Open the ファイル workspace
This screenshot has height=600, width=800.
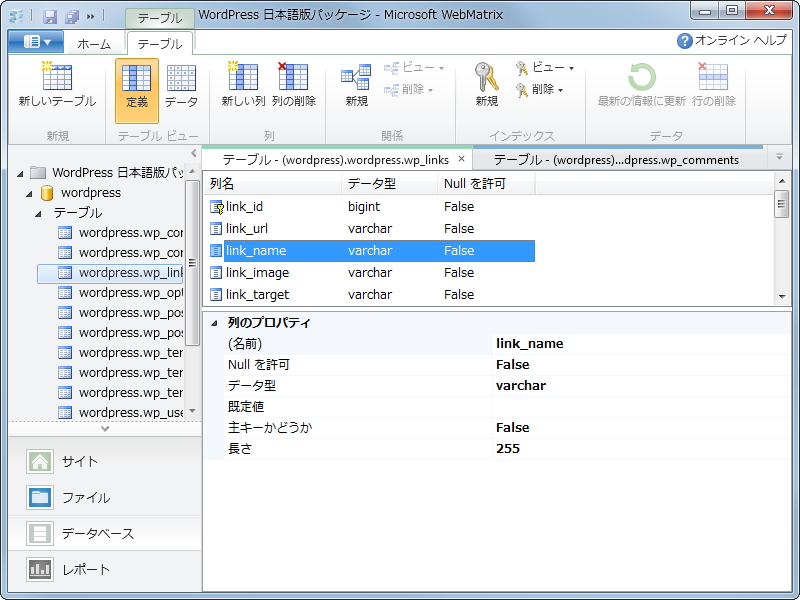(x=105, y=497)
